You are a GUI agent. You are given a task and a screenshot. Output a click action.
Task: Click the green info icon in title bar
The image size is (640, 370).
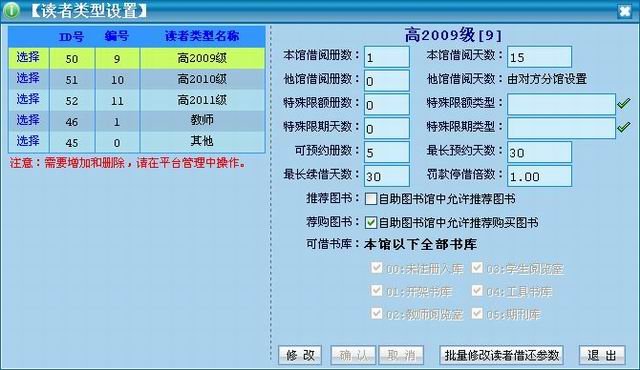[11, 10]
